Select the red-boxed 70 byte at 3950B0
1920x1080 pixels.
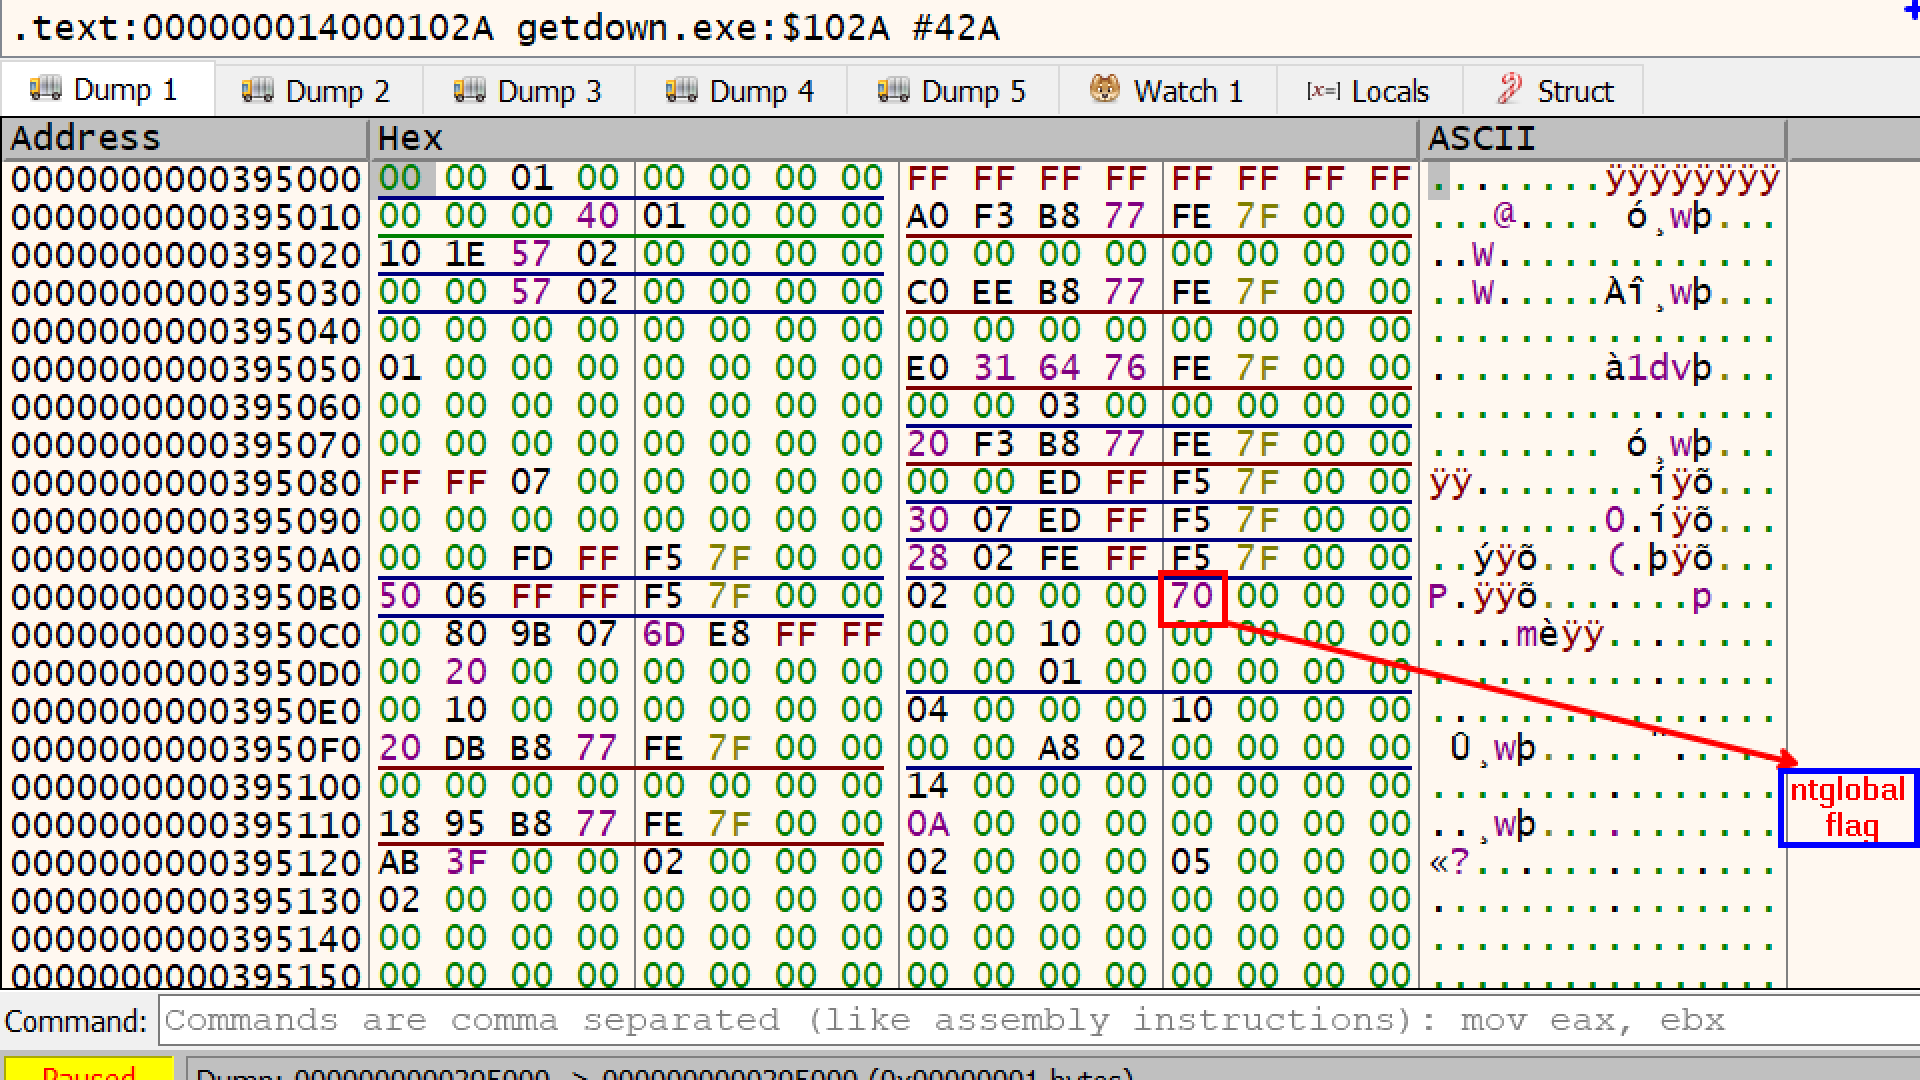point(1191,597)
